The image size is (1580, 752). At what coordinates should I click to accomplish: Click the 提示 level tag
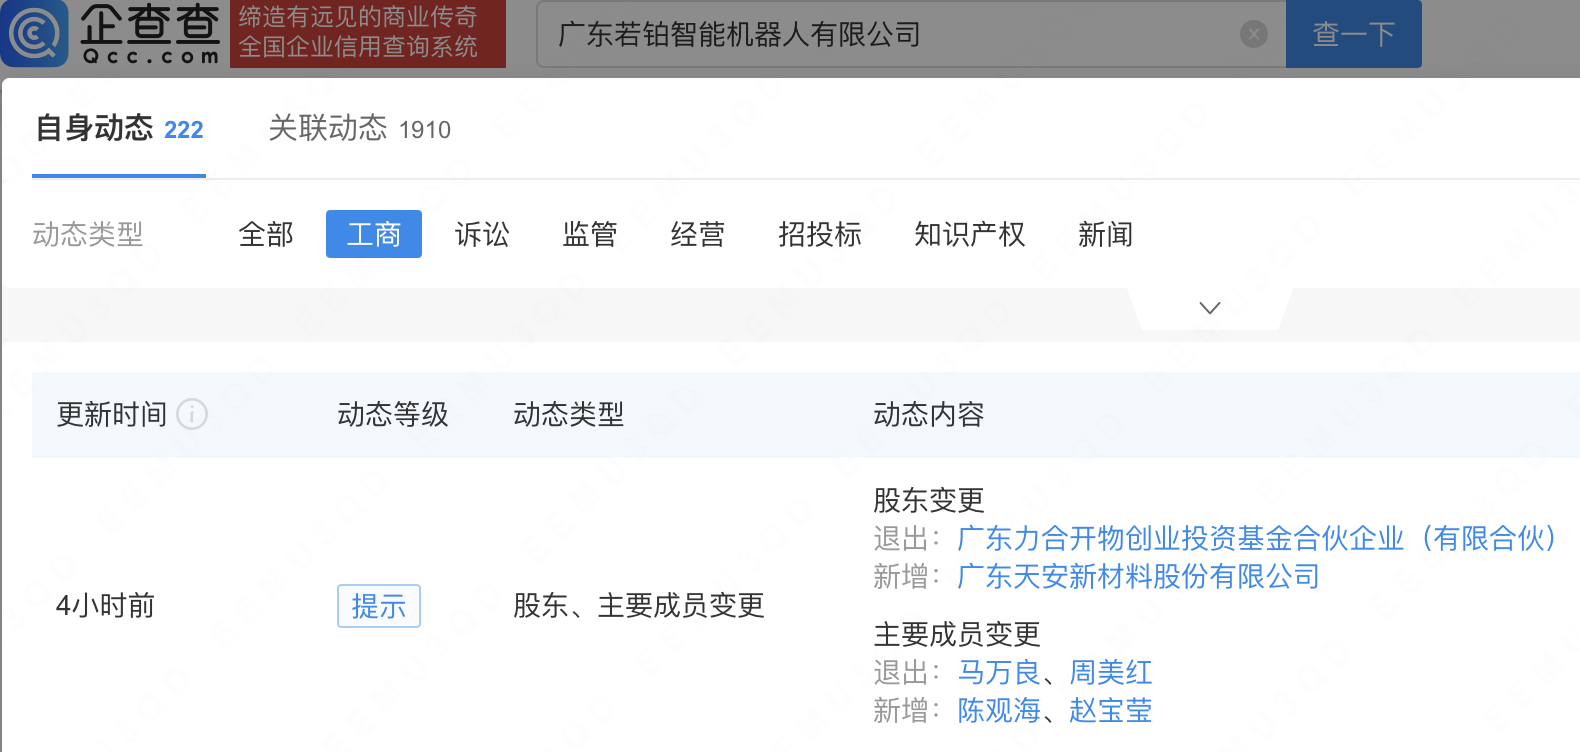[379, 606]
